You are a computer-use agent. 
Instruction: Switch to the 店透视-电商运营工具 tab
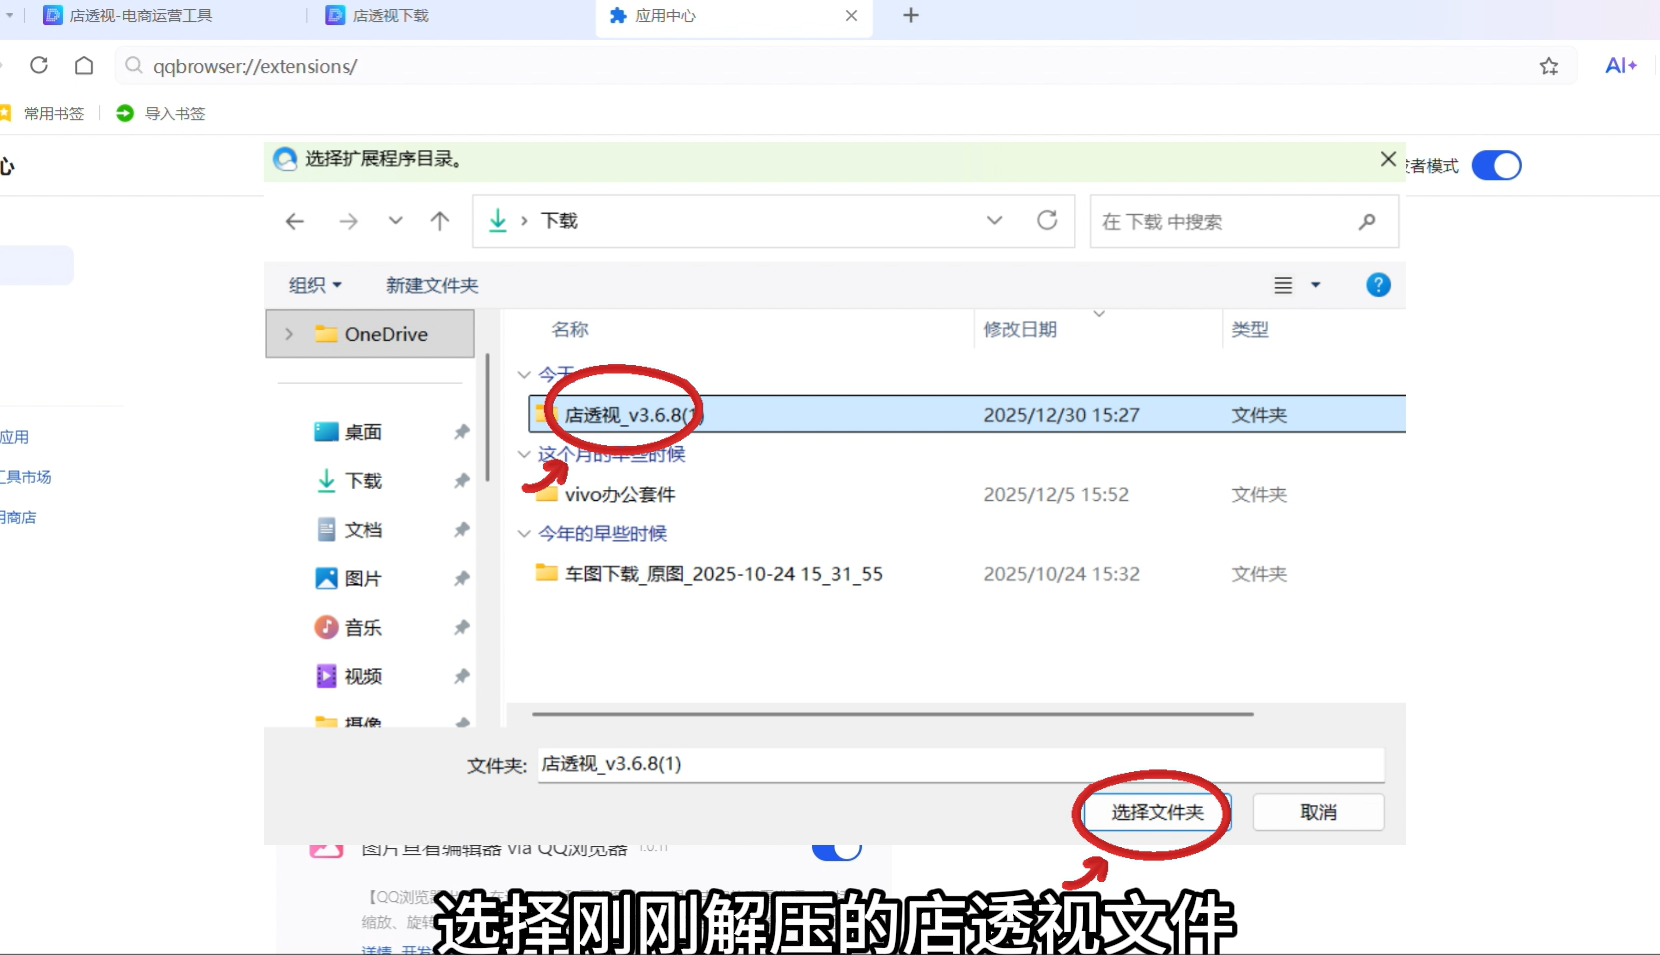click(x=127, y=16)
